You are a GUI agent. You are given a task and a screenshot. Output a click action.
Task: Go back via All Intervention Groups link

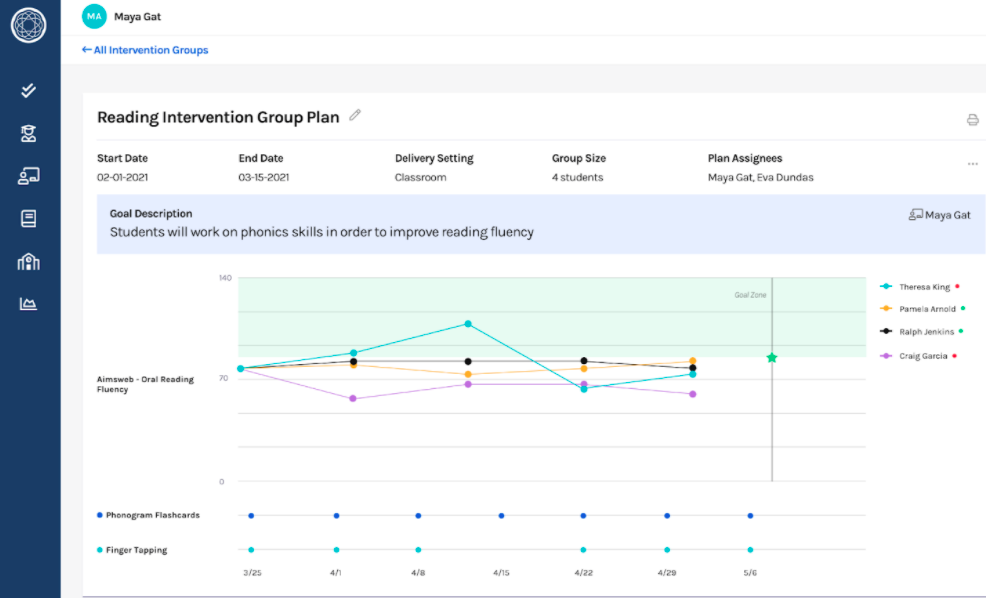click(x=144, y=49)
